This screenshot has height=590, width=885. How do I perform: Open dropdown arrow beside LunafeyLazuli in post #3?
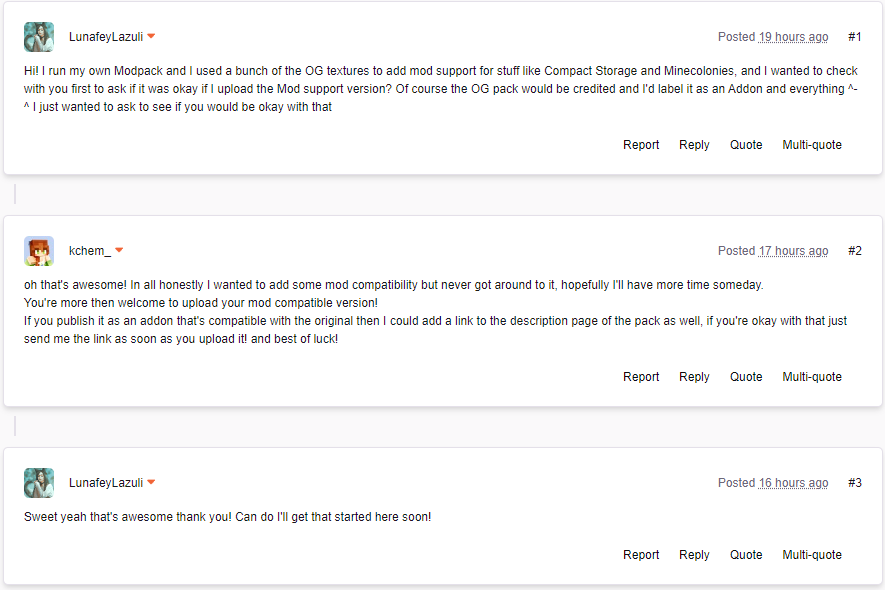pyautogui.click(x=152, y=483)
